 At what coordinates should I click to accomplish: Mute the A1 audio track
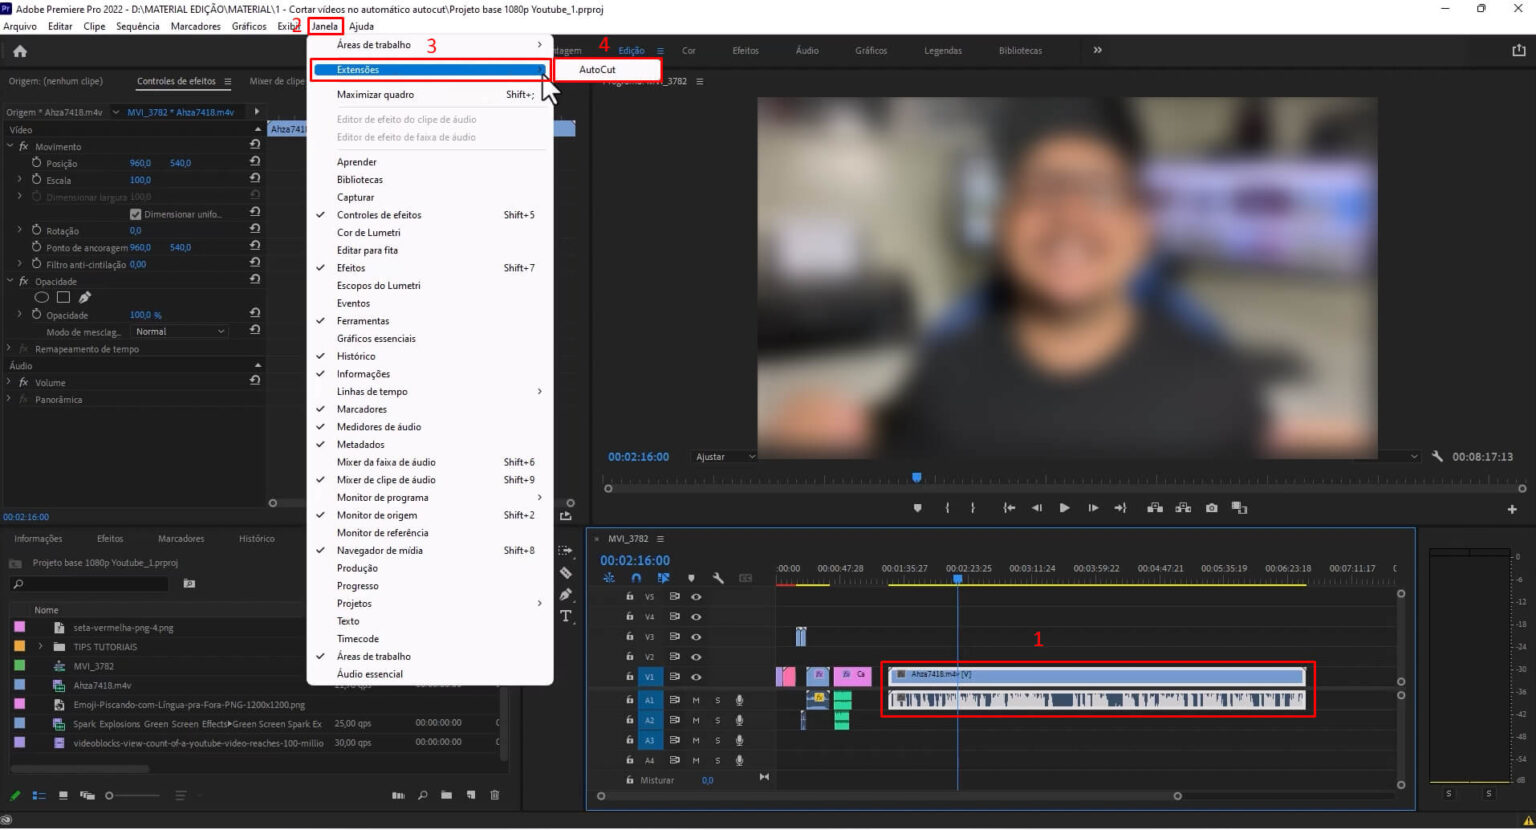click(x=696, y=700)
